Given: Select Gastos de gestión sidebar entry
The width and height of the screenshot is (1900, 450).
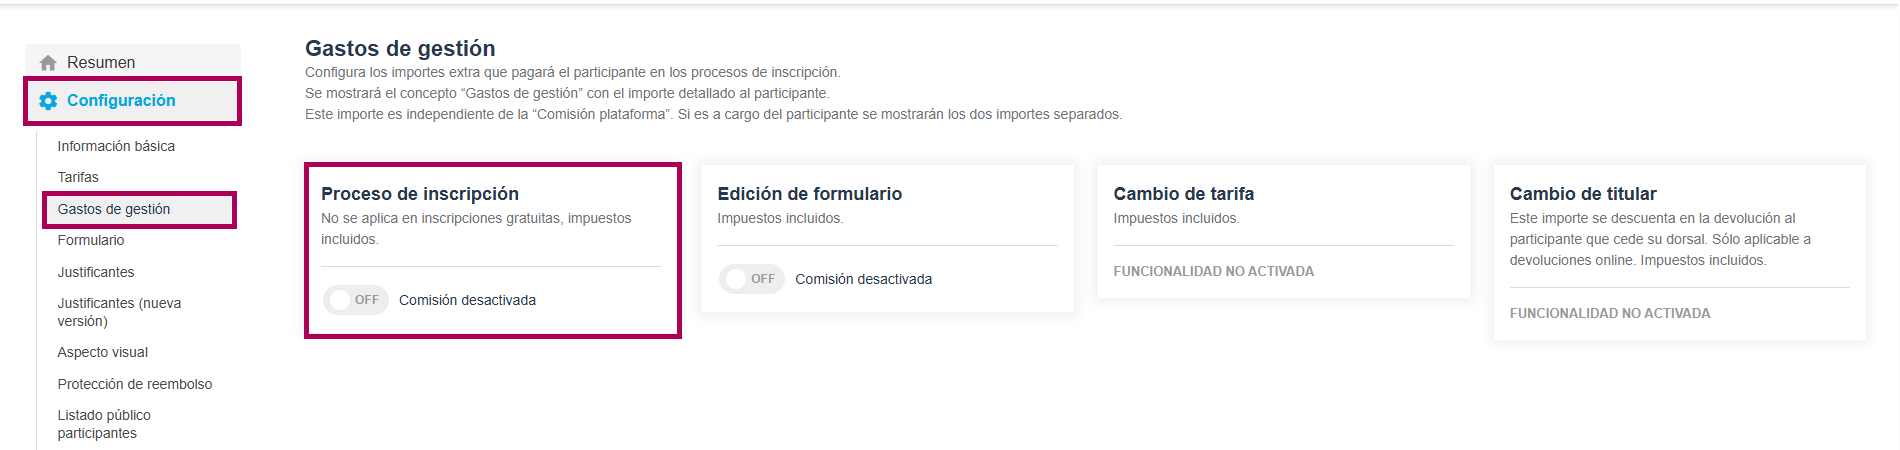Looking at the screenshot, I should [114, 209].
